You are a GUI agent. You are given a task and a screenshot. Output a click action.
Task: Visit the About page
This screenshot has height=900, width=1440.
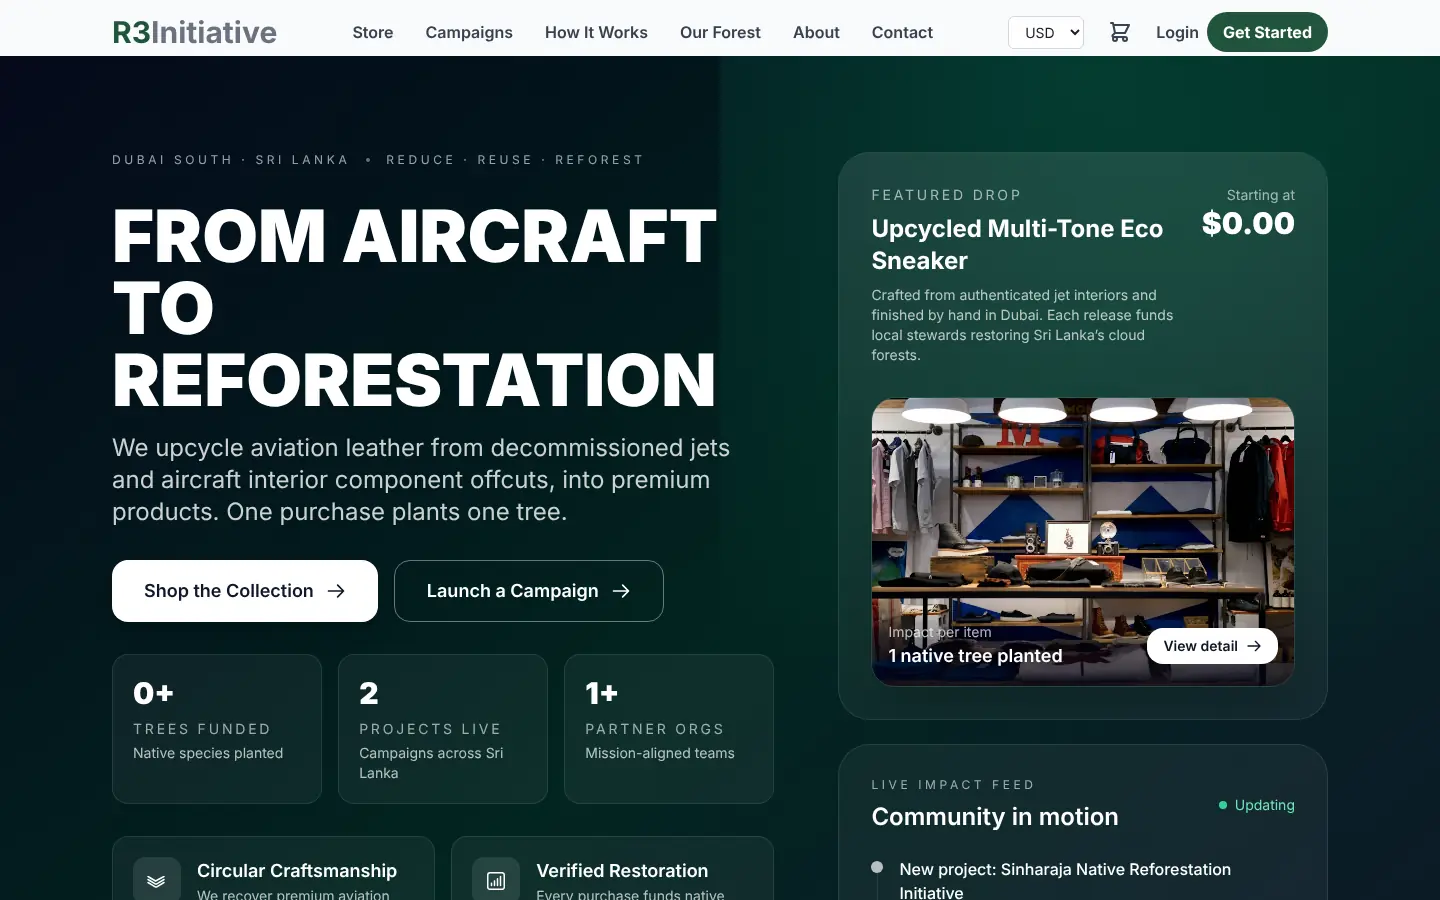click(816, 32)
